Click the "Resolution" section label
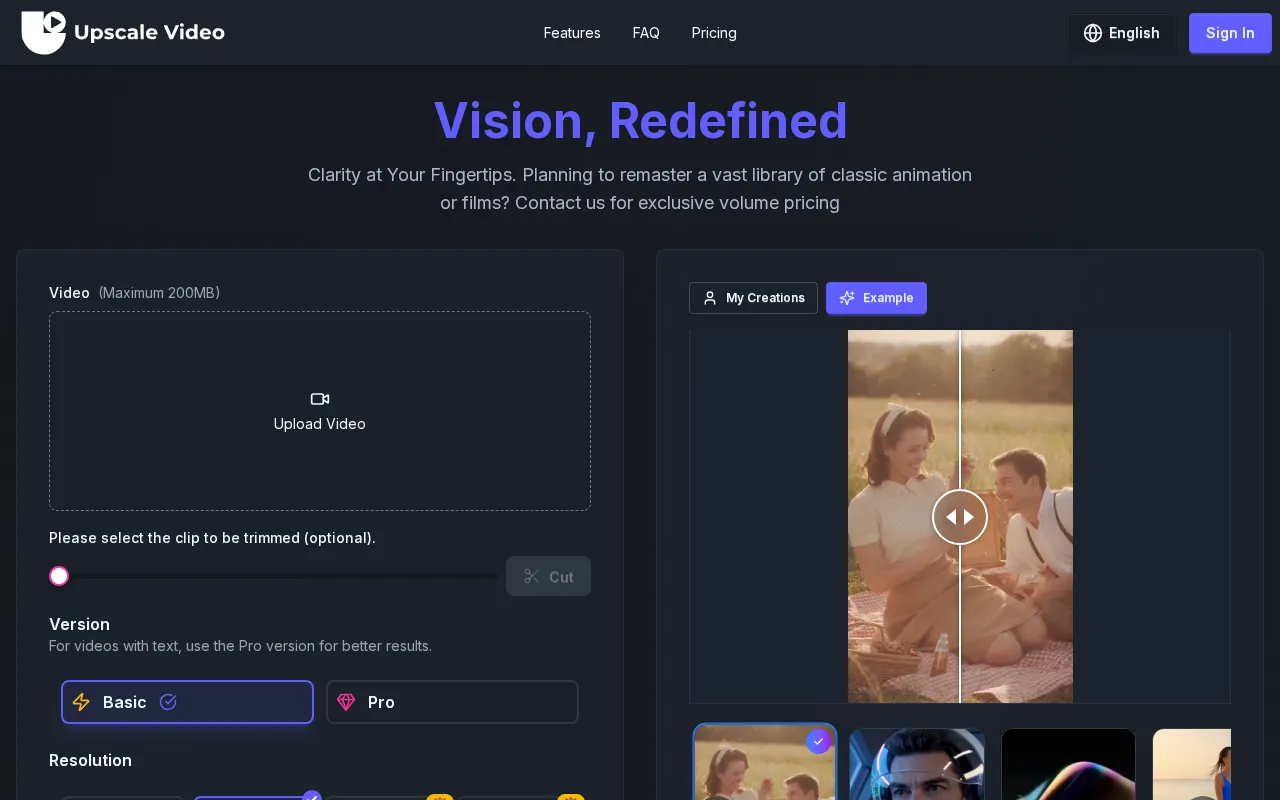Screen dimensions: 1280x800 (90, 760)
